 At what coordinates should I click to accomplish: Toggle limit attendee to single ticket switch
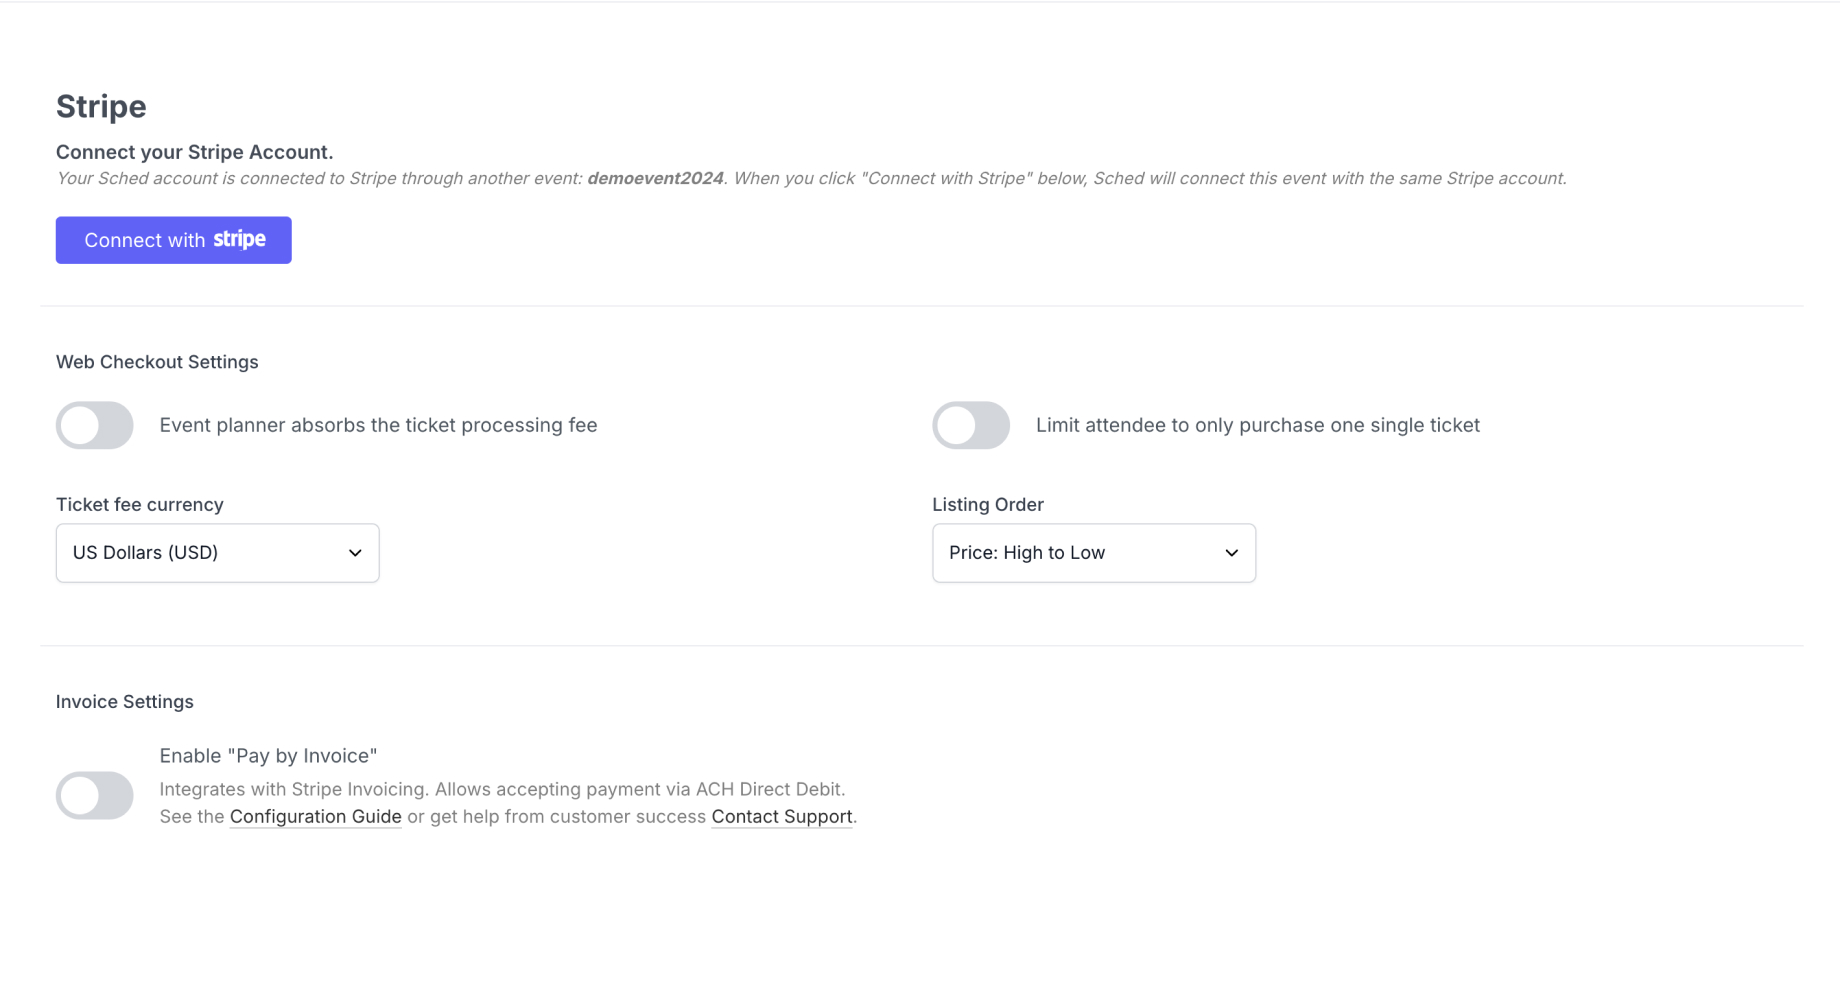971,425
